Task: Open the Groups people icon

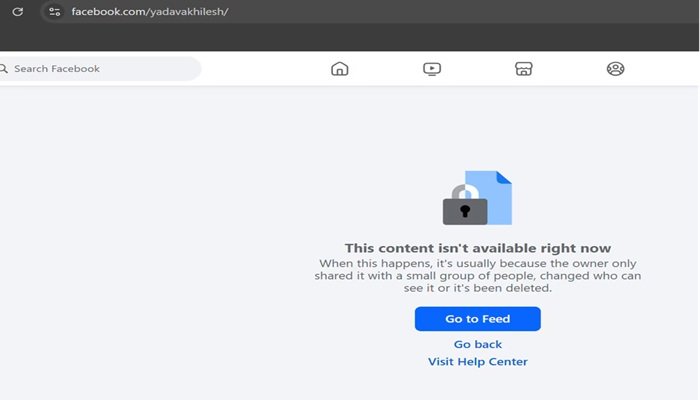Action: [615, 69]
